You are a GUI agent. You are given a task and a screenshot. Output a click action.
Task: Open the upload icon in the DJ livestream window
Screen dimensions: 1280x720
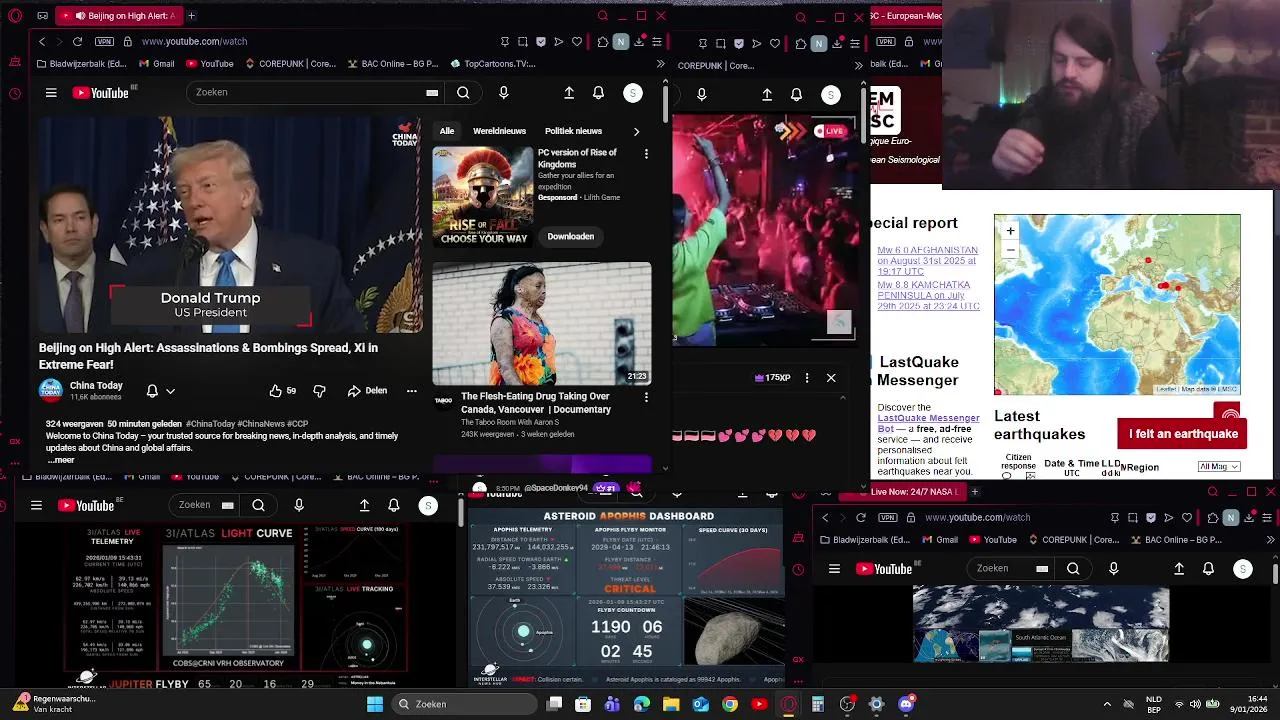pos(767,95)
